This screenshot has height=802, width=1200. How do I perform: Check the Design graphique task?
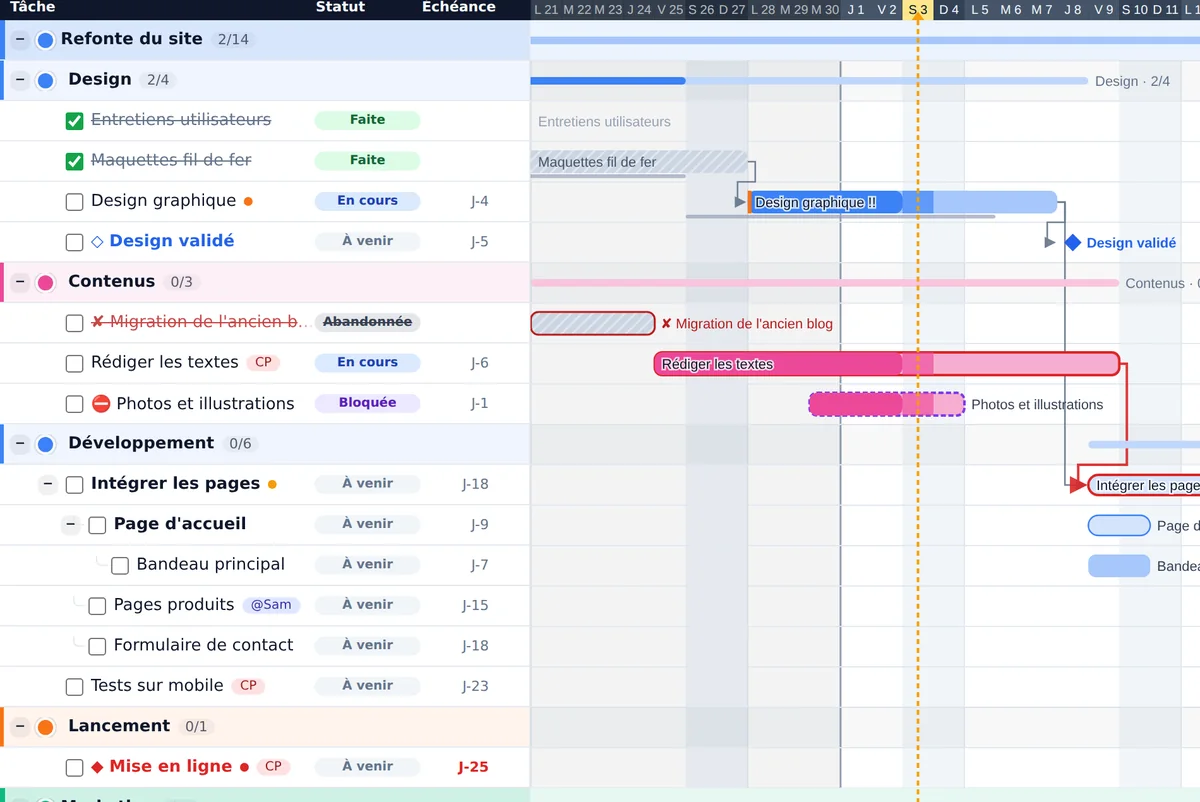[x=74, y=202]
